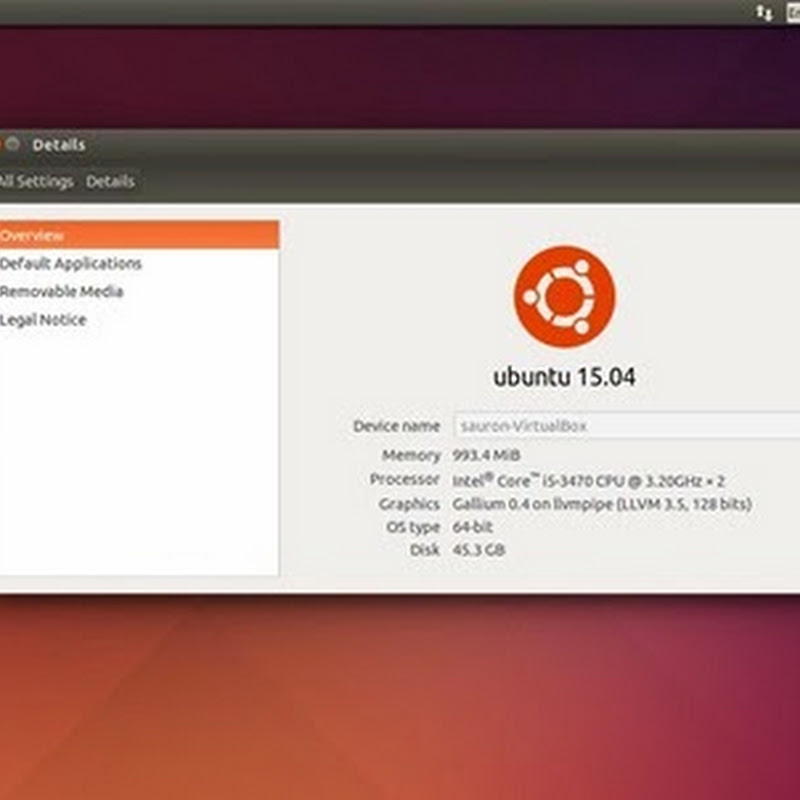The image size is (800, 800).
Task: Open Legal Notice section
Action: pos(43,320)
